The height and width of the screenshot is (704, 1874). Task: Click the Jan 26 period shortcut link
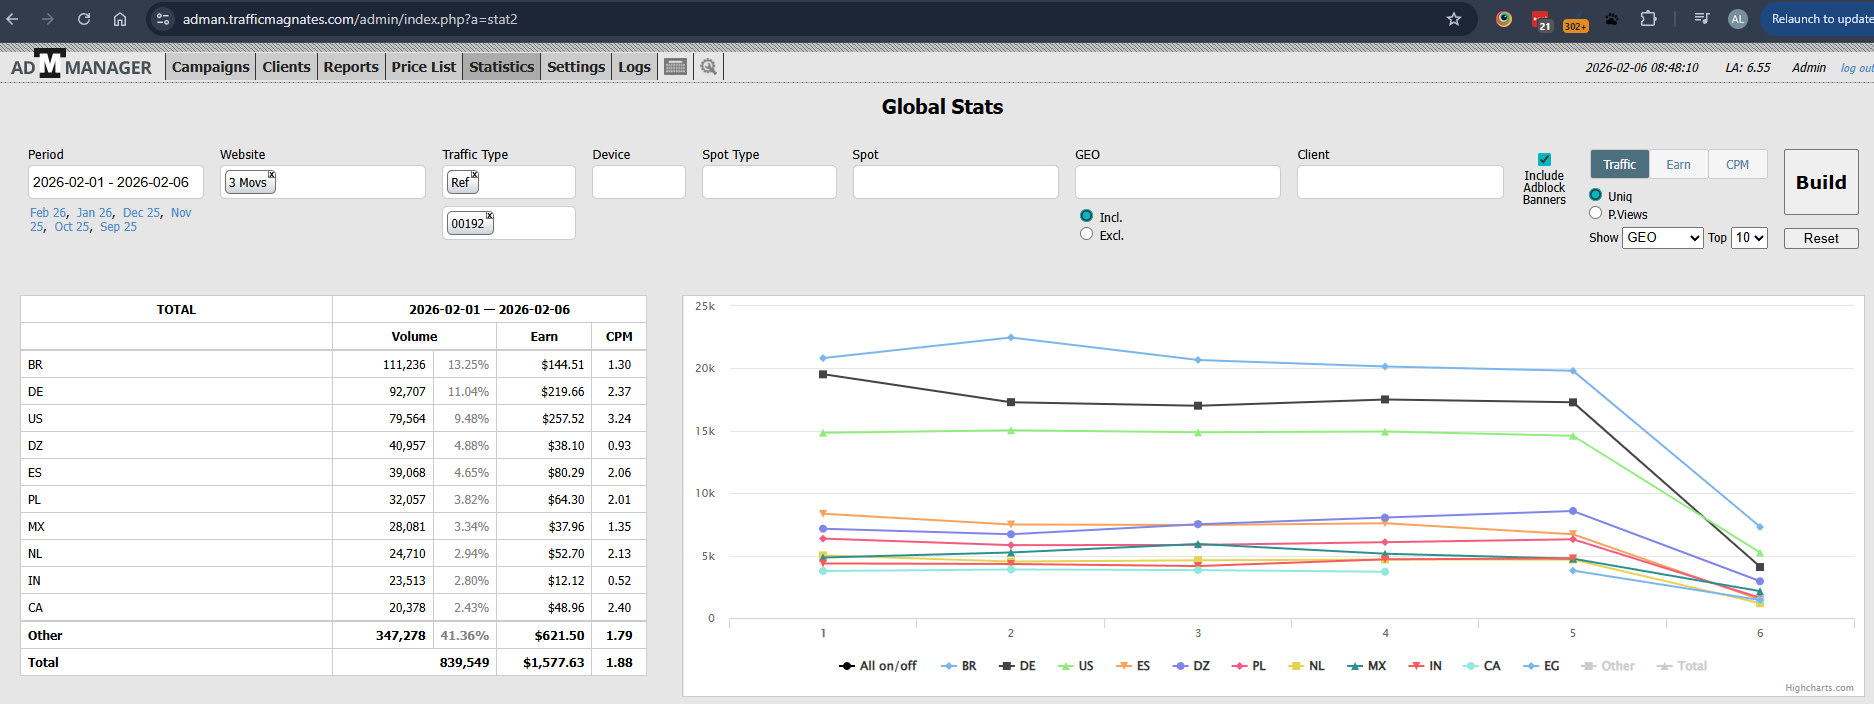tap(94, 213)
